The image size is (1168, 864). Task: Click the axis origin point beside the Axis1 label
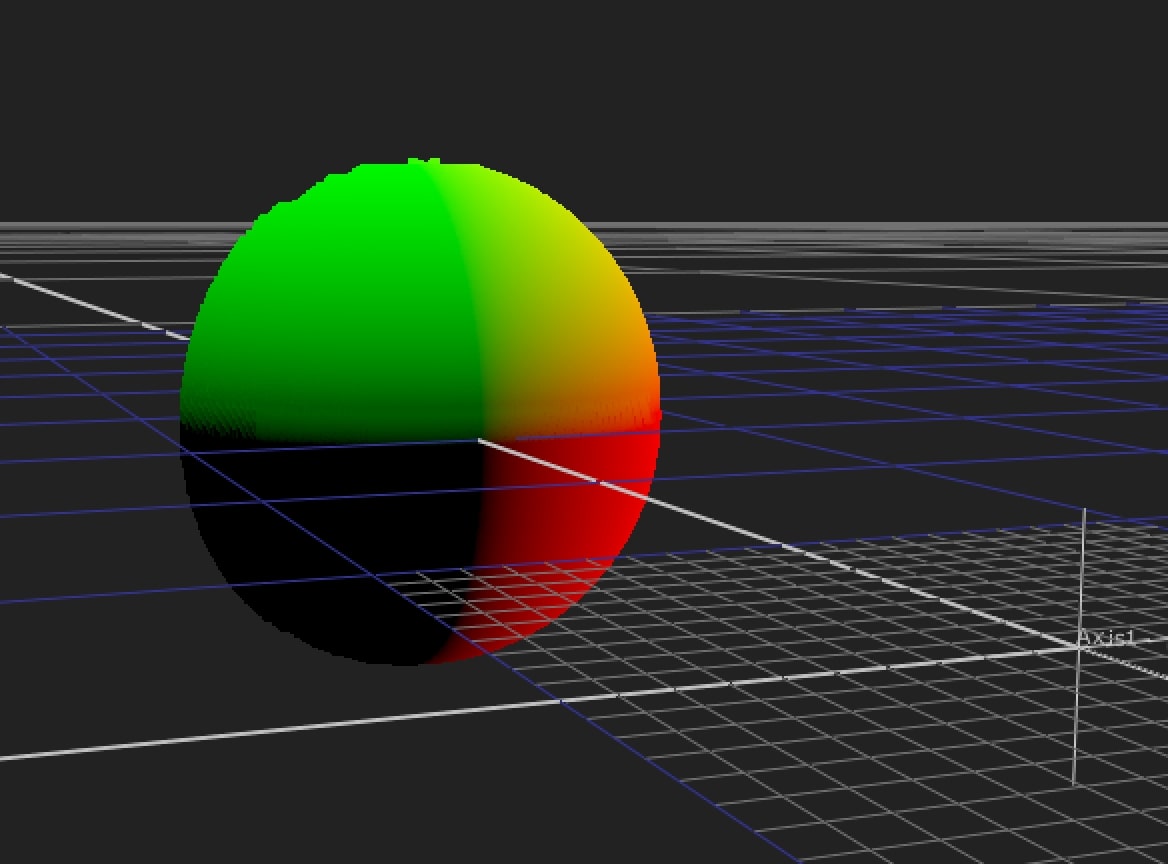1078,647
